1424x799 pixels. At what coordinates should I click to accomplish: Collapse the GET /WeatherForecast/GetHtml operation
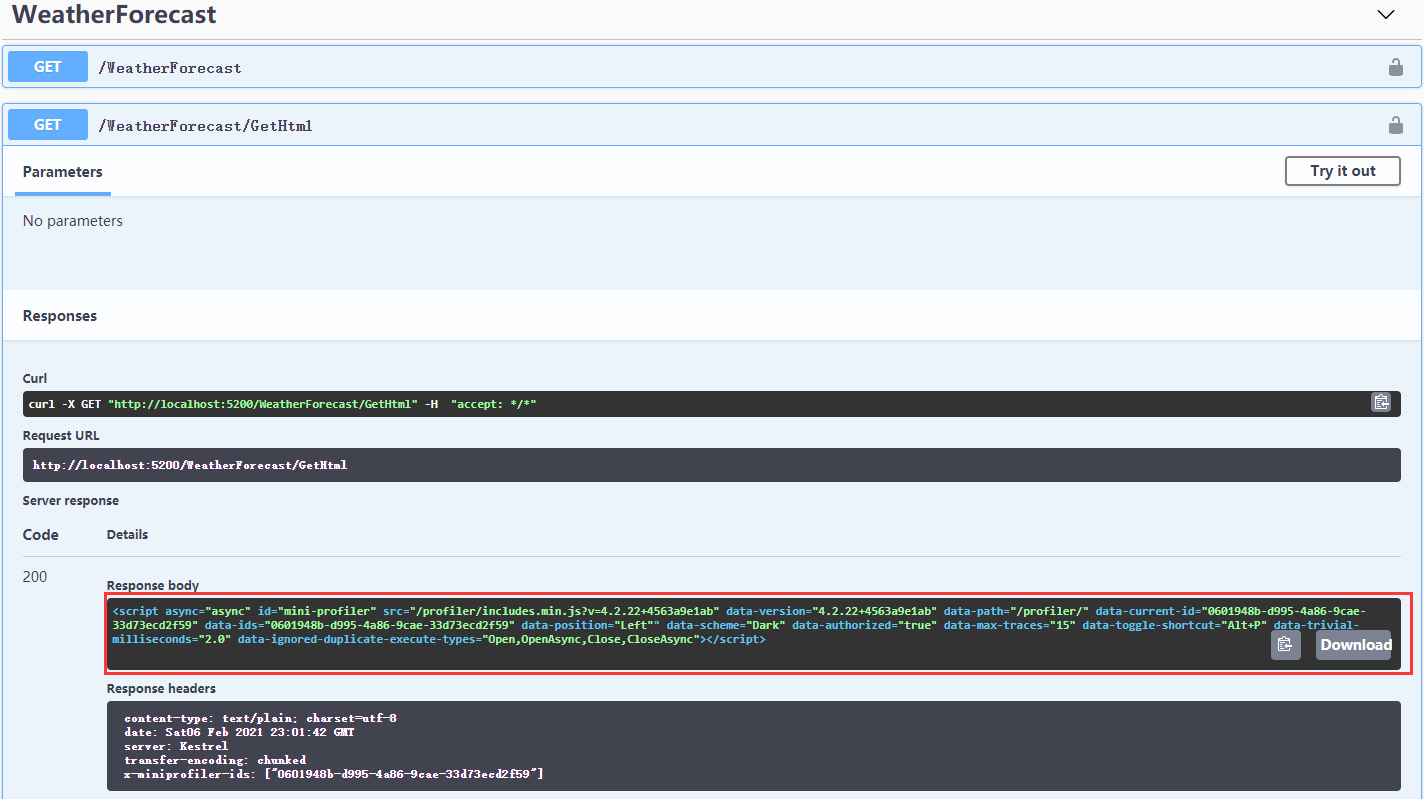(711, 125)
